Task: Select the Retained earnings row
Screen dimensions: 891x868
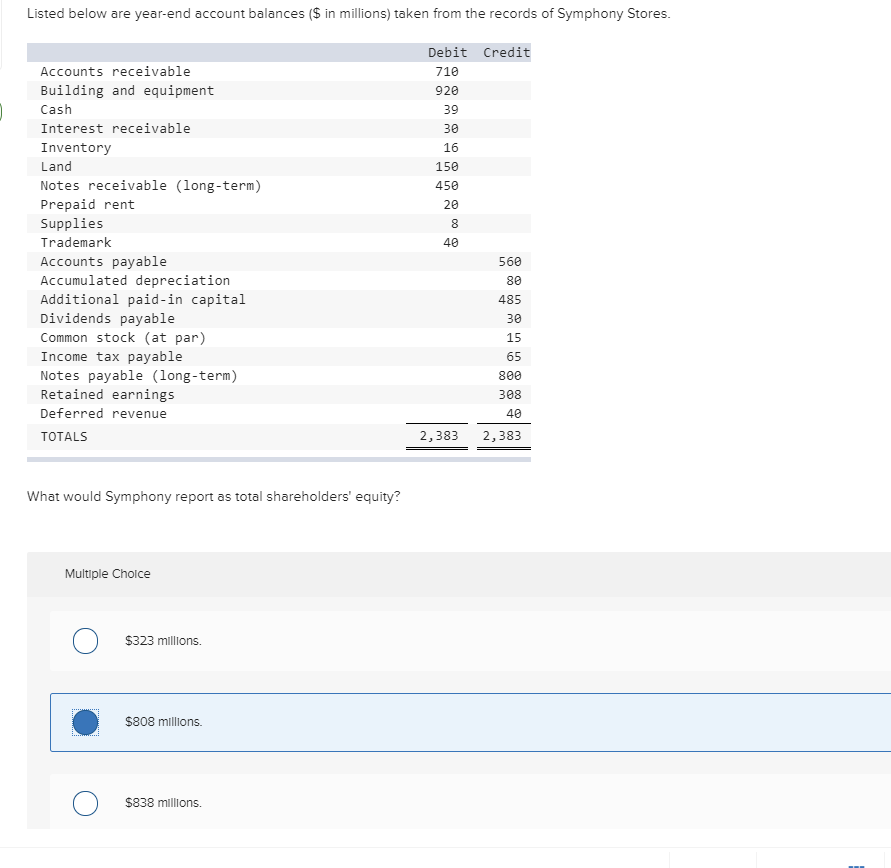Action: click(200, 394)
